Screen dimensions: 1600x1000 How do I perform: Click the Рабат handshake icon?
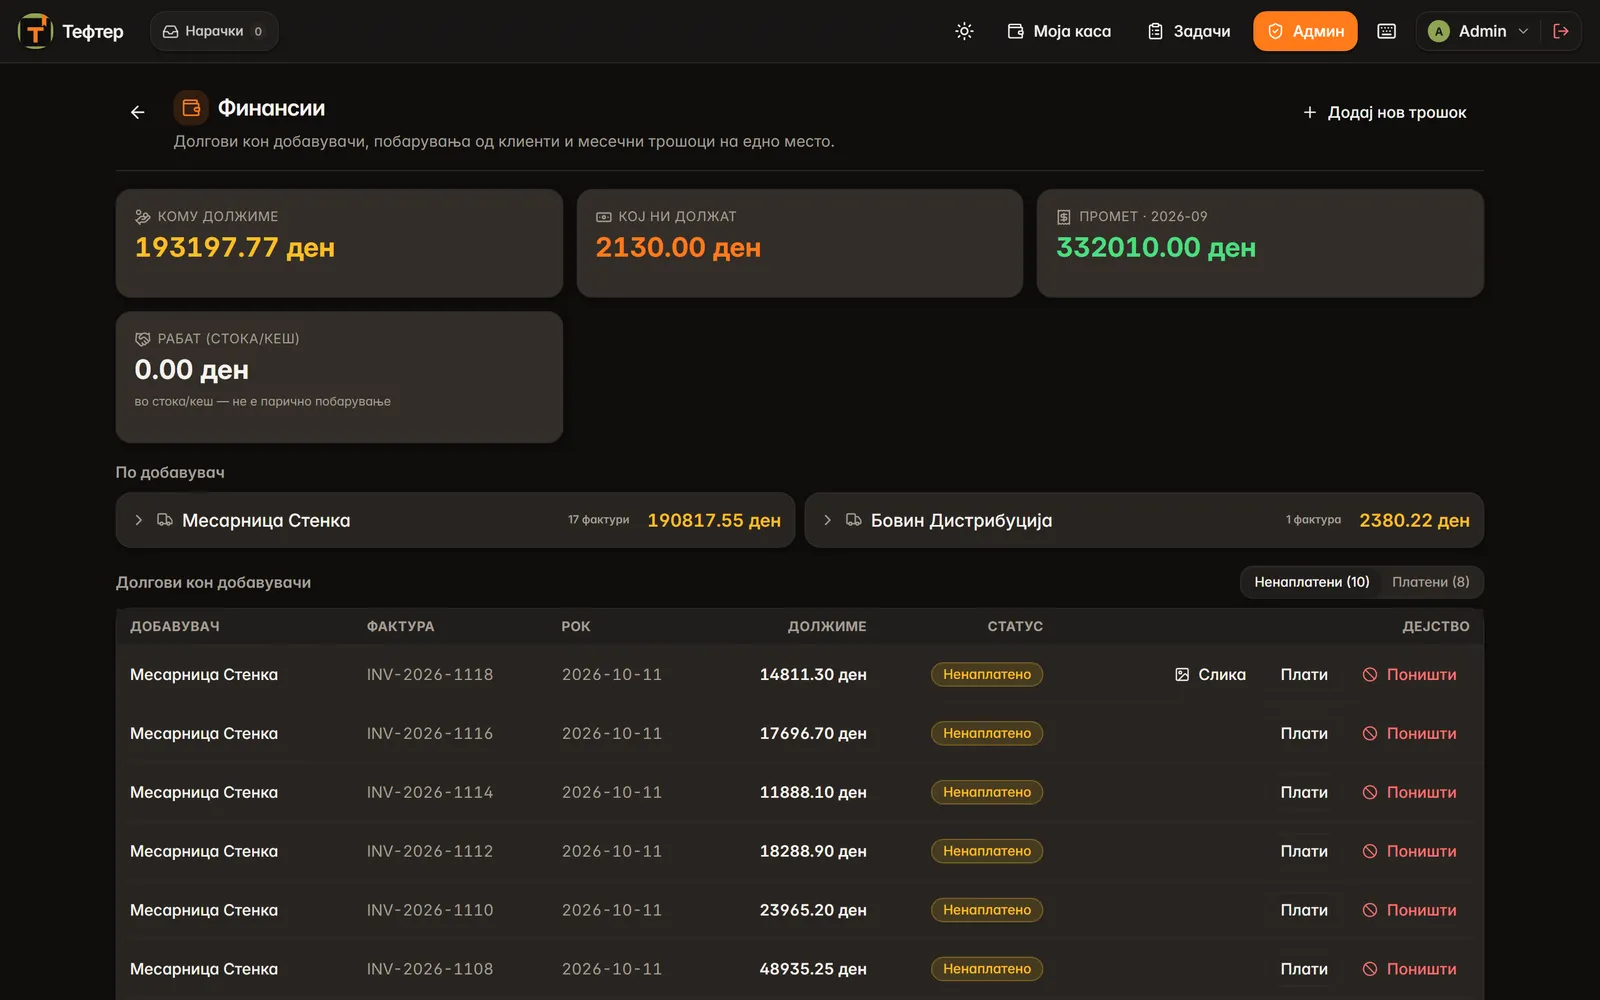tap(143, 339)
